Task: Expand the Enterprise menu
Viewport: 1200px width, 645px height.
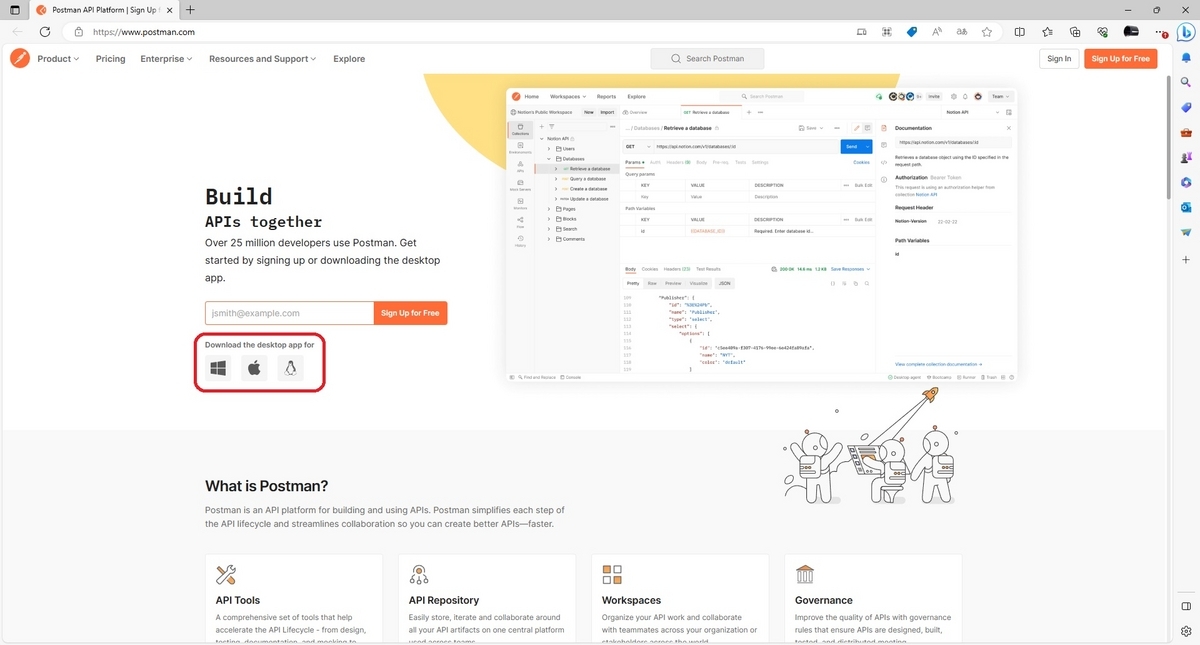Action: (x=167, y=59)
